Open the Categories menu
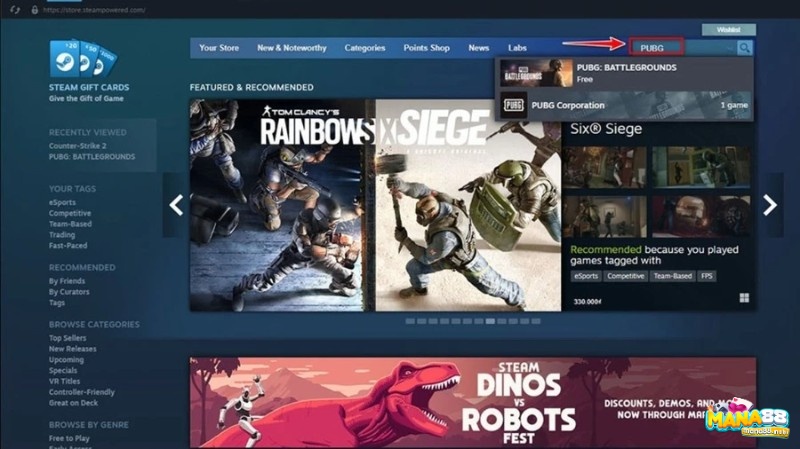 coord(365,48)
